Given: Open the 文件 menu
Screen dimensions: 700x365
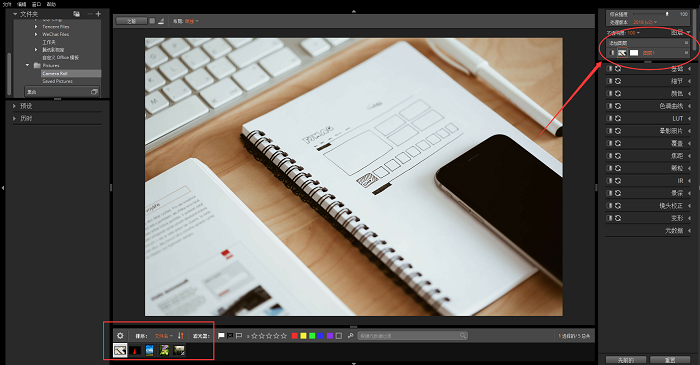Looking at the screenshot, I should (7, 4).
